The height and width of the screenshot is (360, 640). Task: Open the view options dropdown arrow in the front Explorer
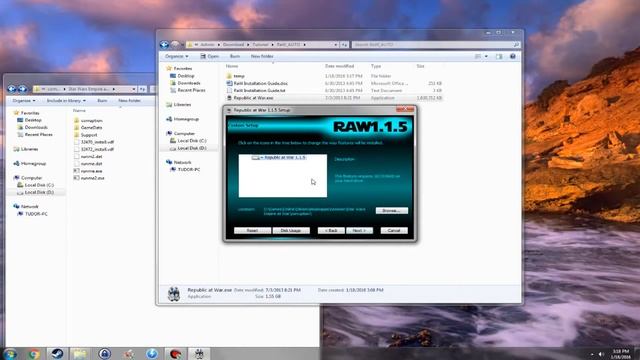[486, 56]
